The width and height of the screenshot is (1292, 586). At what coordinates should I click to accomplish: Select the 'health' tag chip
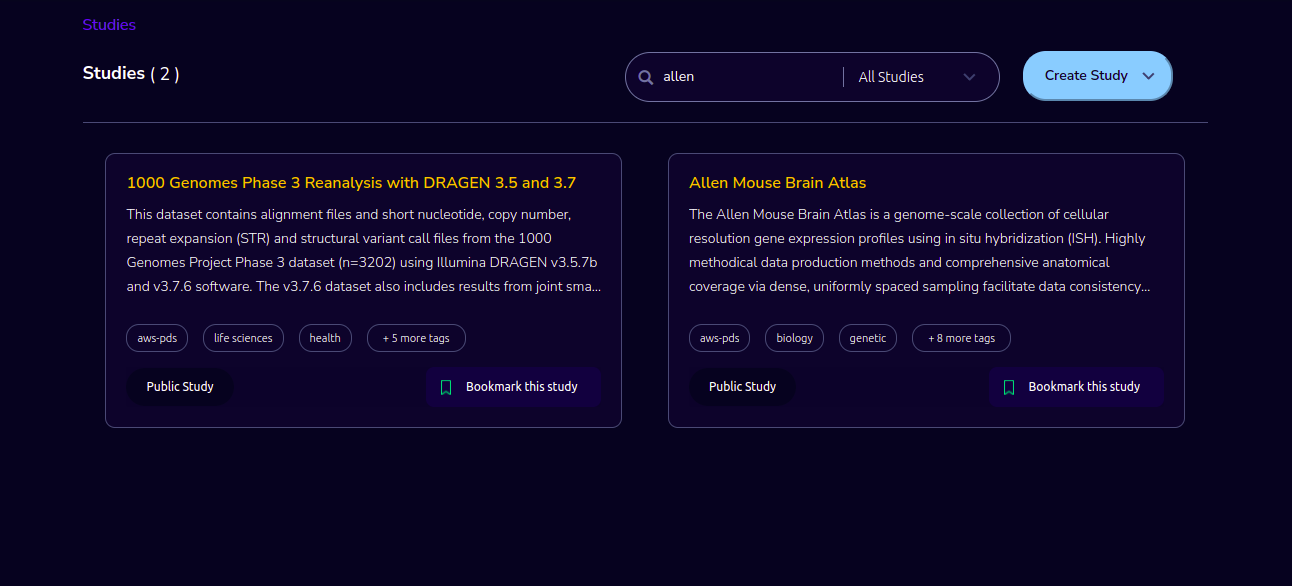[x=325, y=338]
